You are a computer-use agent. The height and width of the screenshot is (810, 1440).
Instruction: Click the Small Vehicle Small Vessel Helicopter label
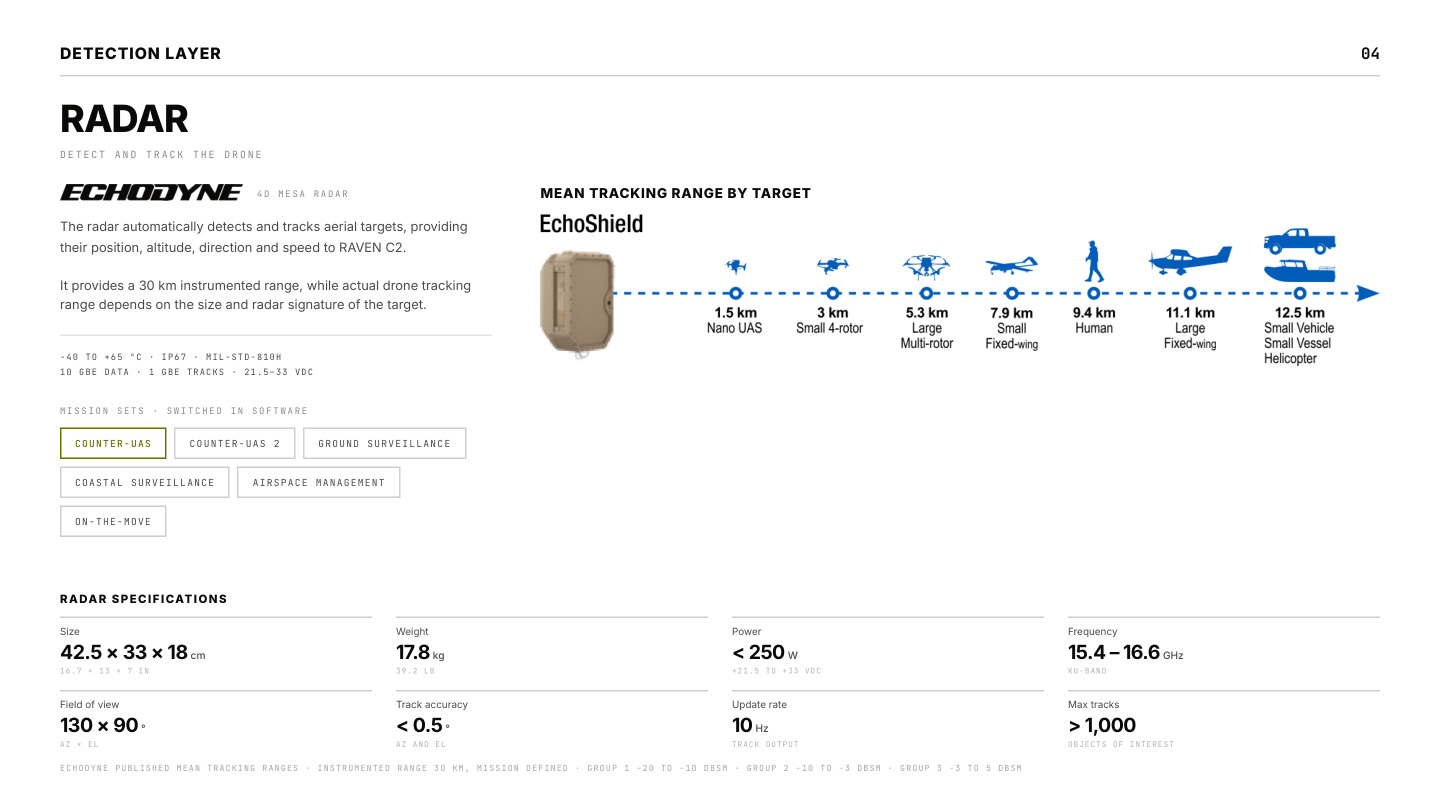coord(1298,343)
